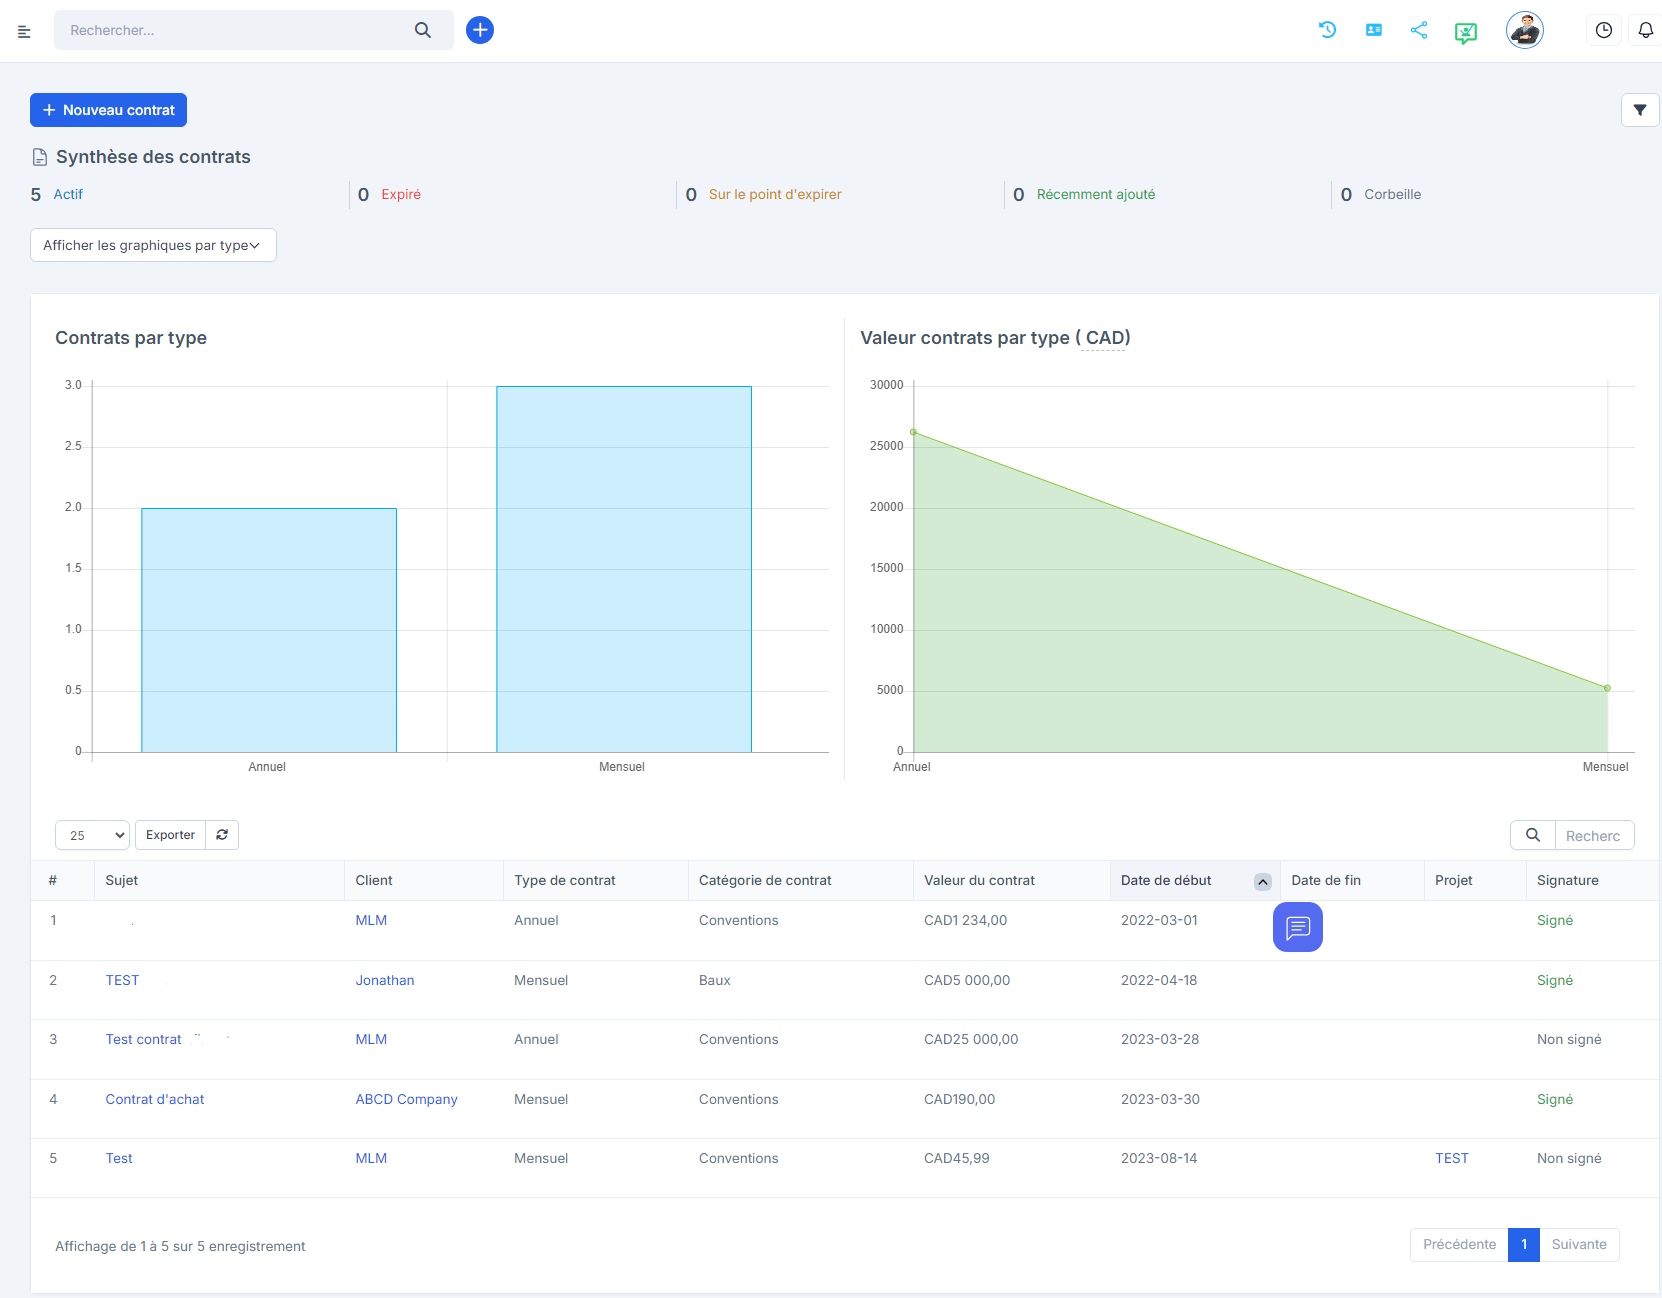Click the Annuel bar in Contrats chart
The image size is (1662, 1298).
pos(269,630)
